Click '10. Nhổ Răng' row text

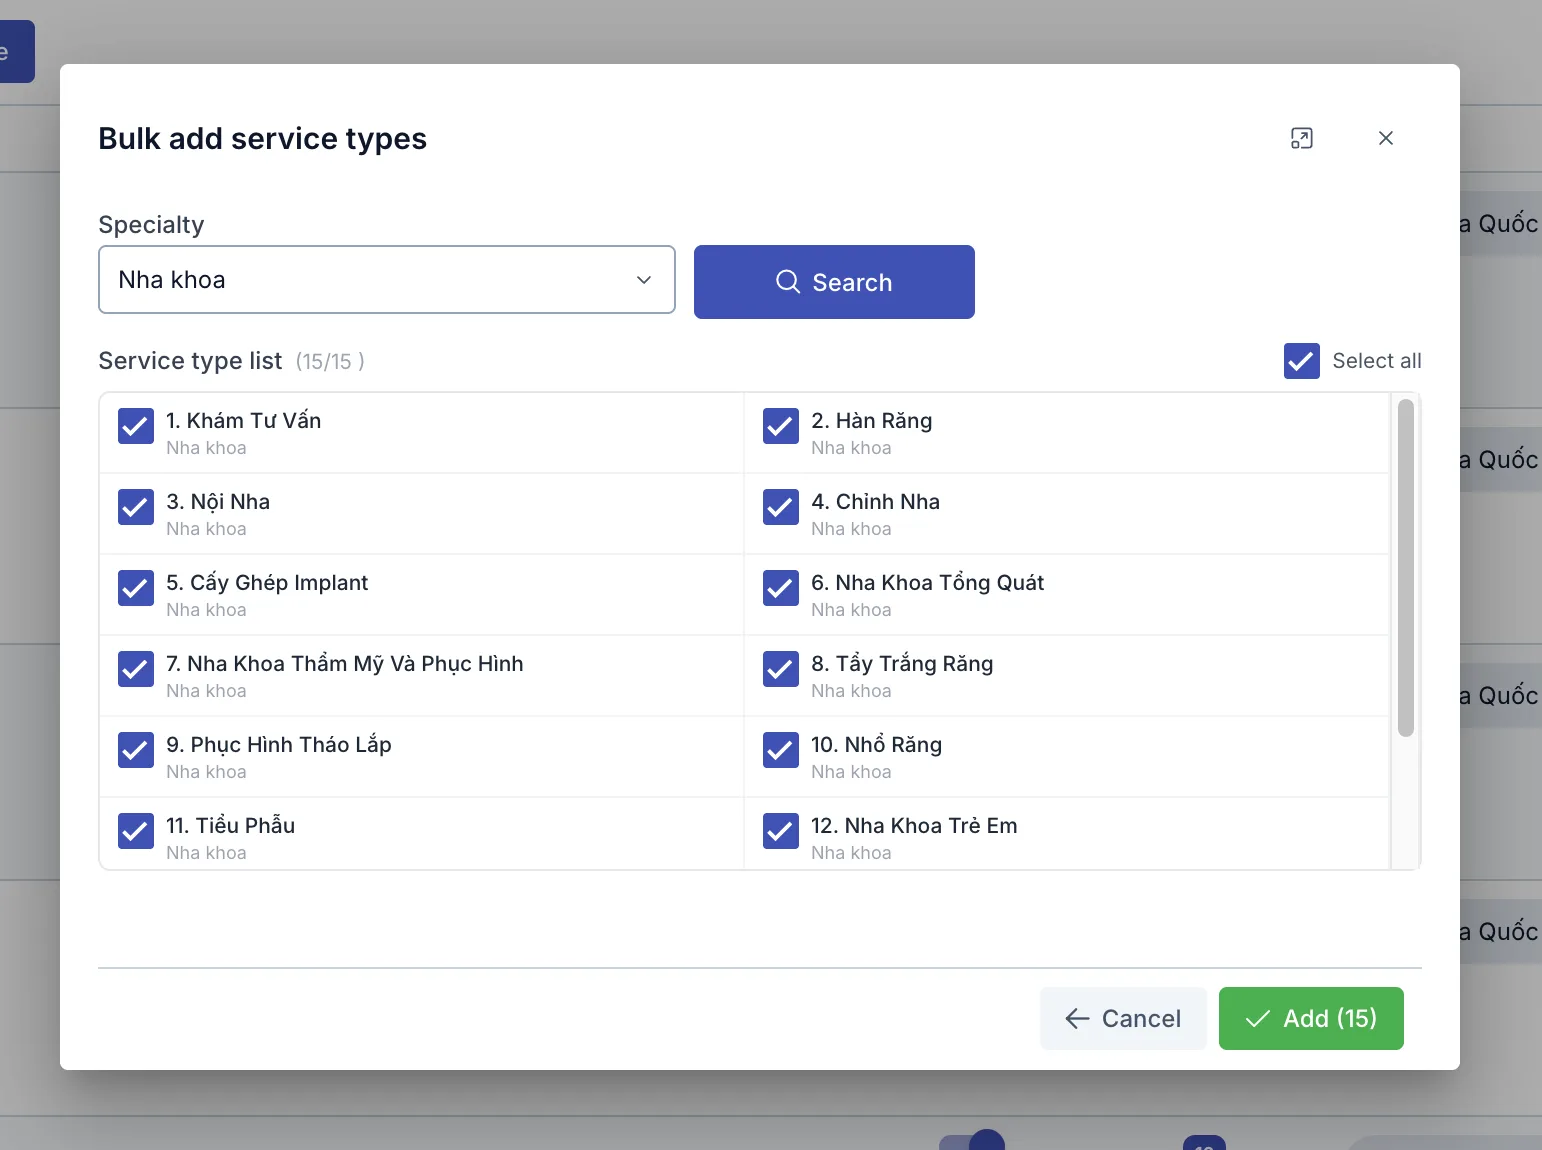(x=877, y=745)
